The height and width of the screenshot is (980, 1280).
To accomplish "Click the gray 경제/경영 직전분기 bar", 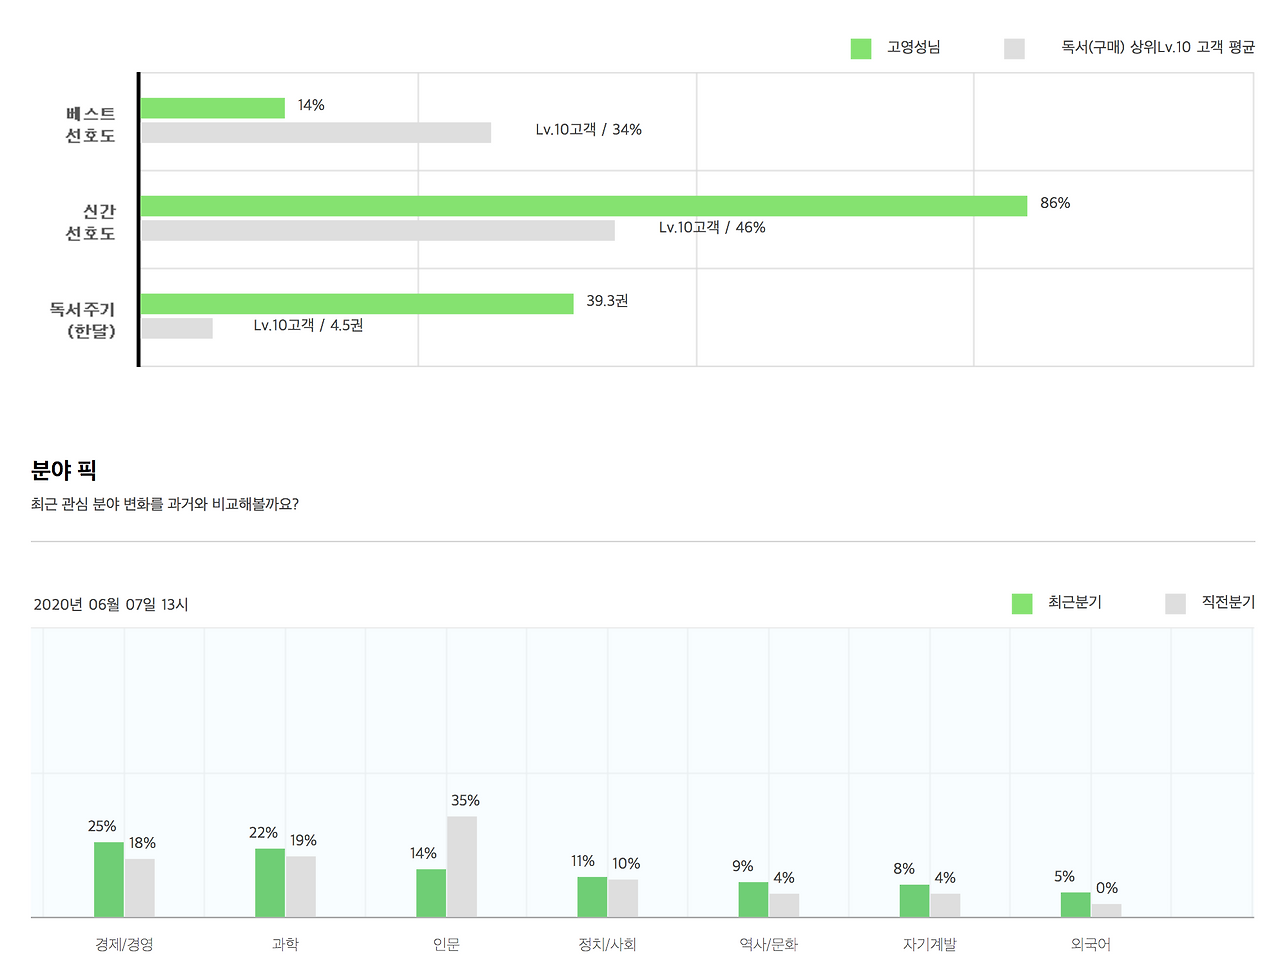I will tap(140, 888).
